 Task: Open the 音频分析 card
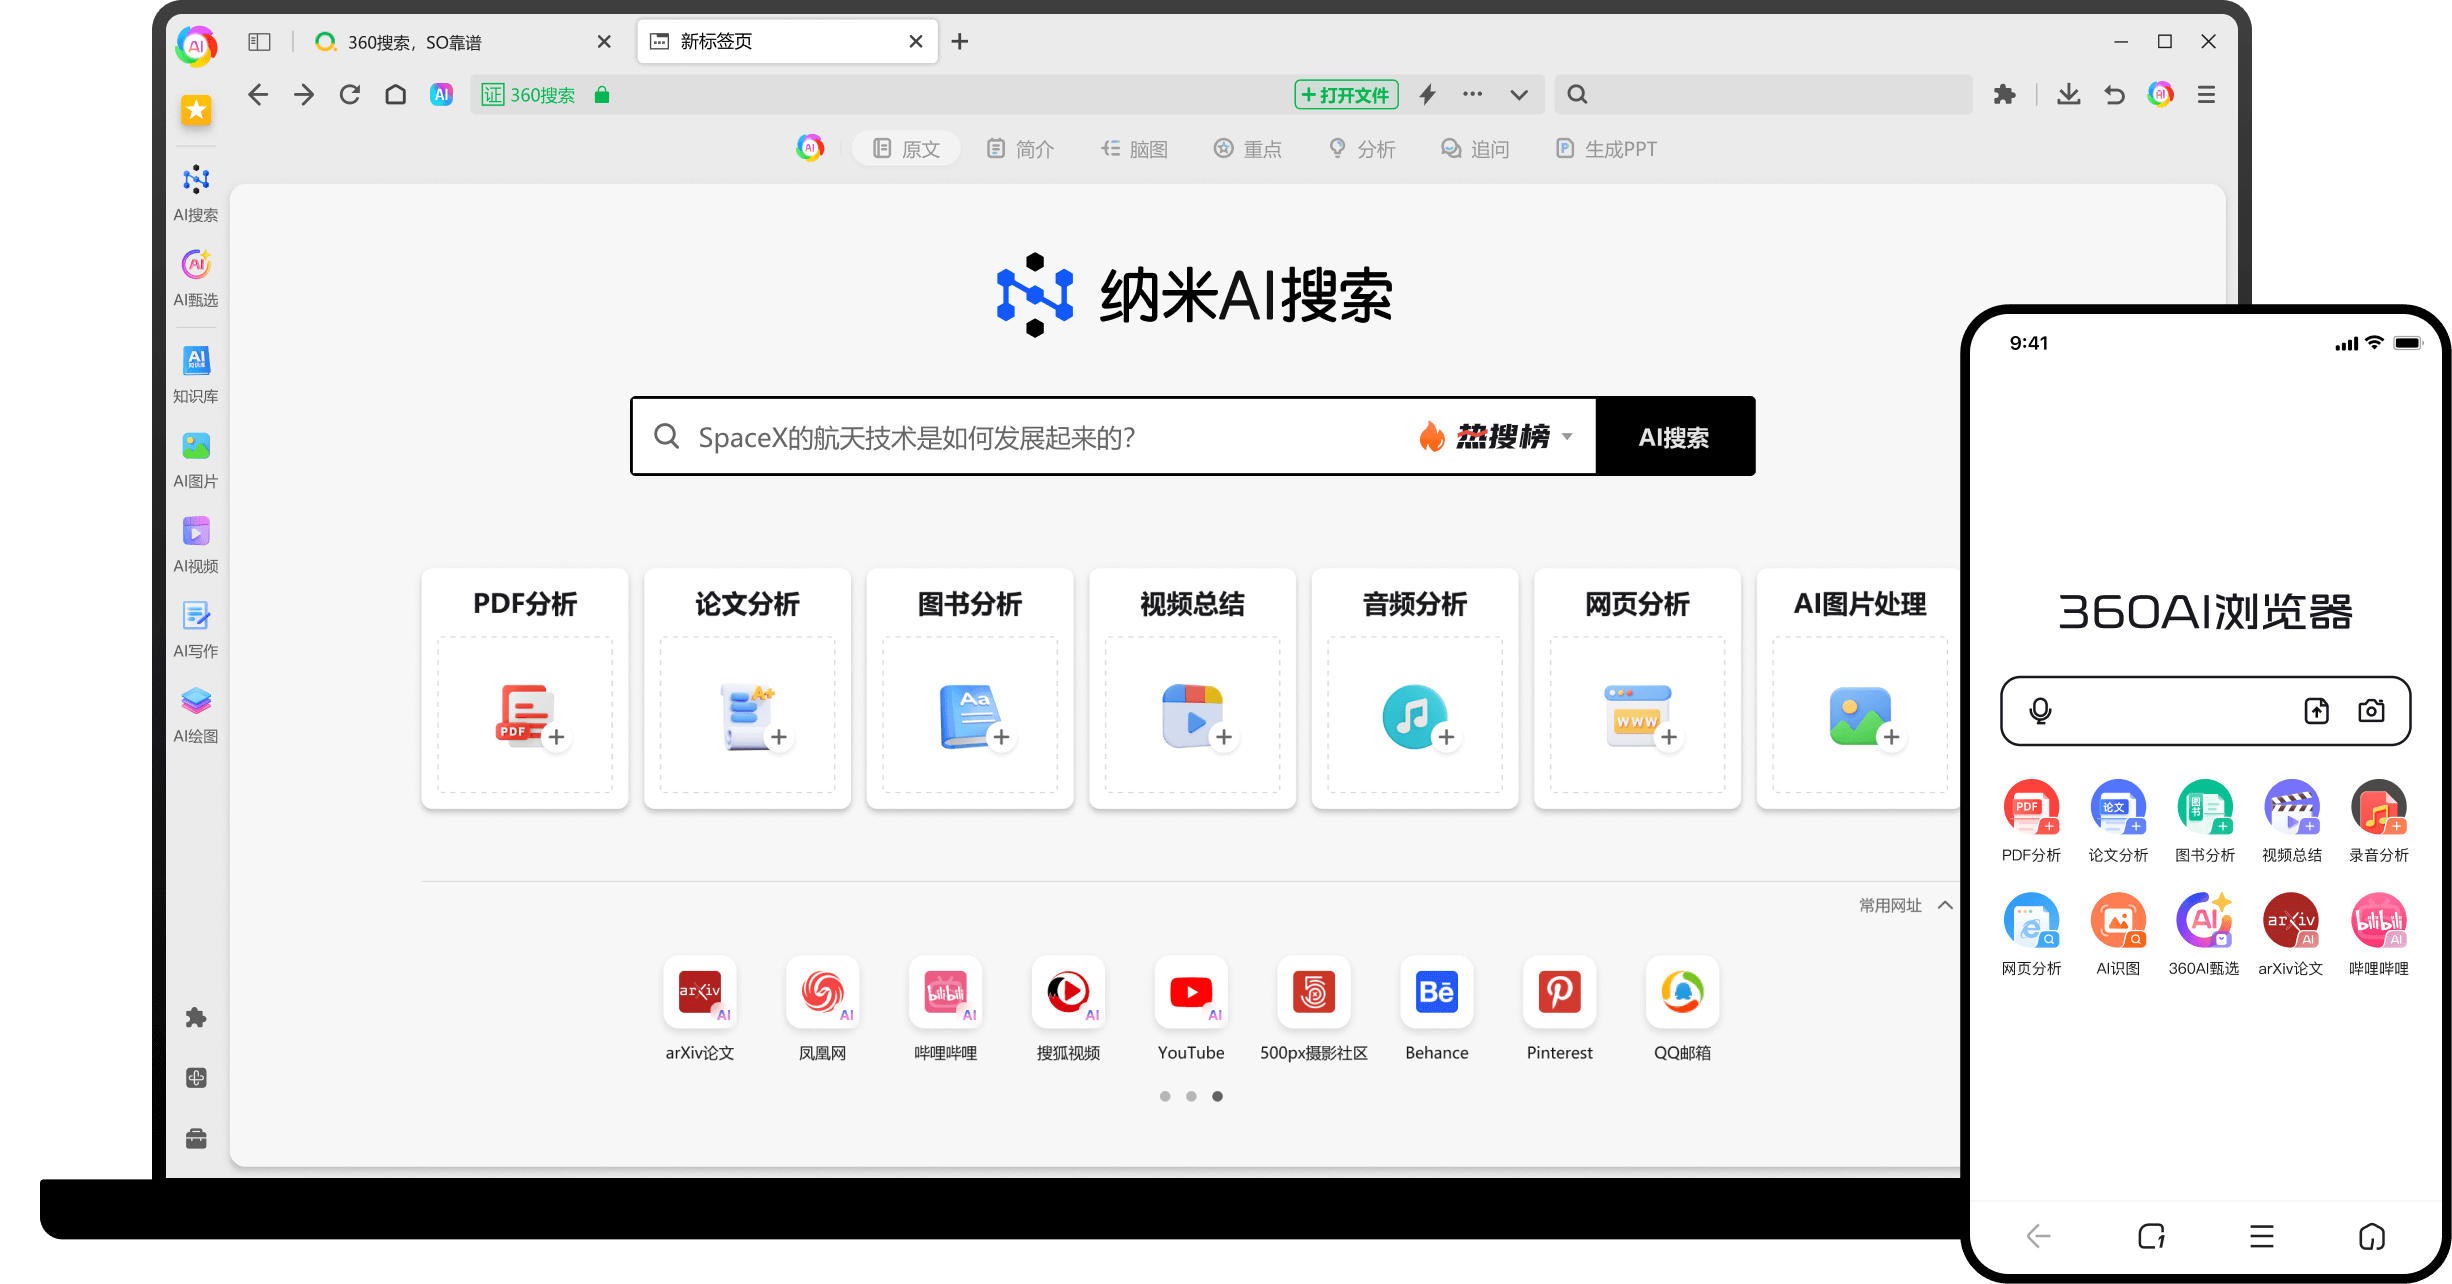pyautogui.click(x=1415, y=689)
